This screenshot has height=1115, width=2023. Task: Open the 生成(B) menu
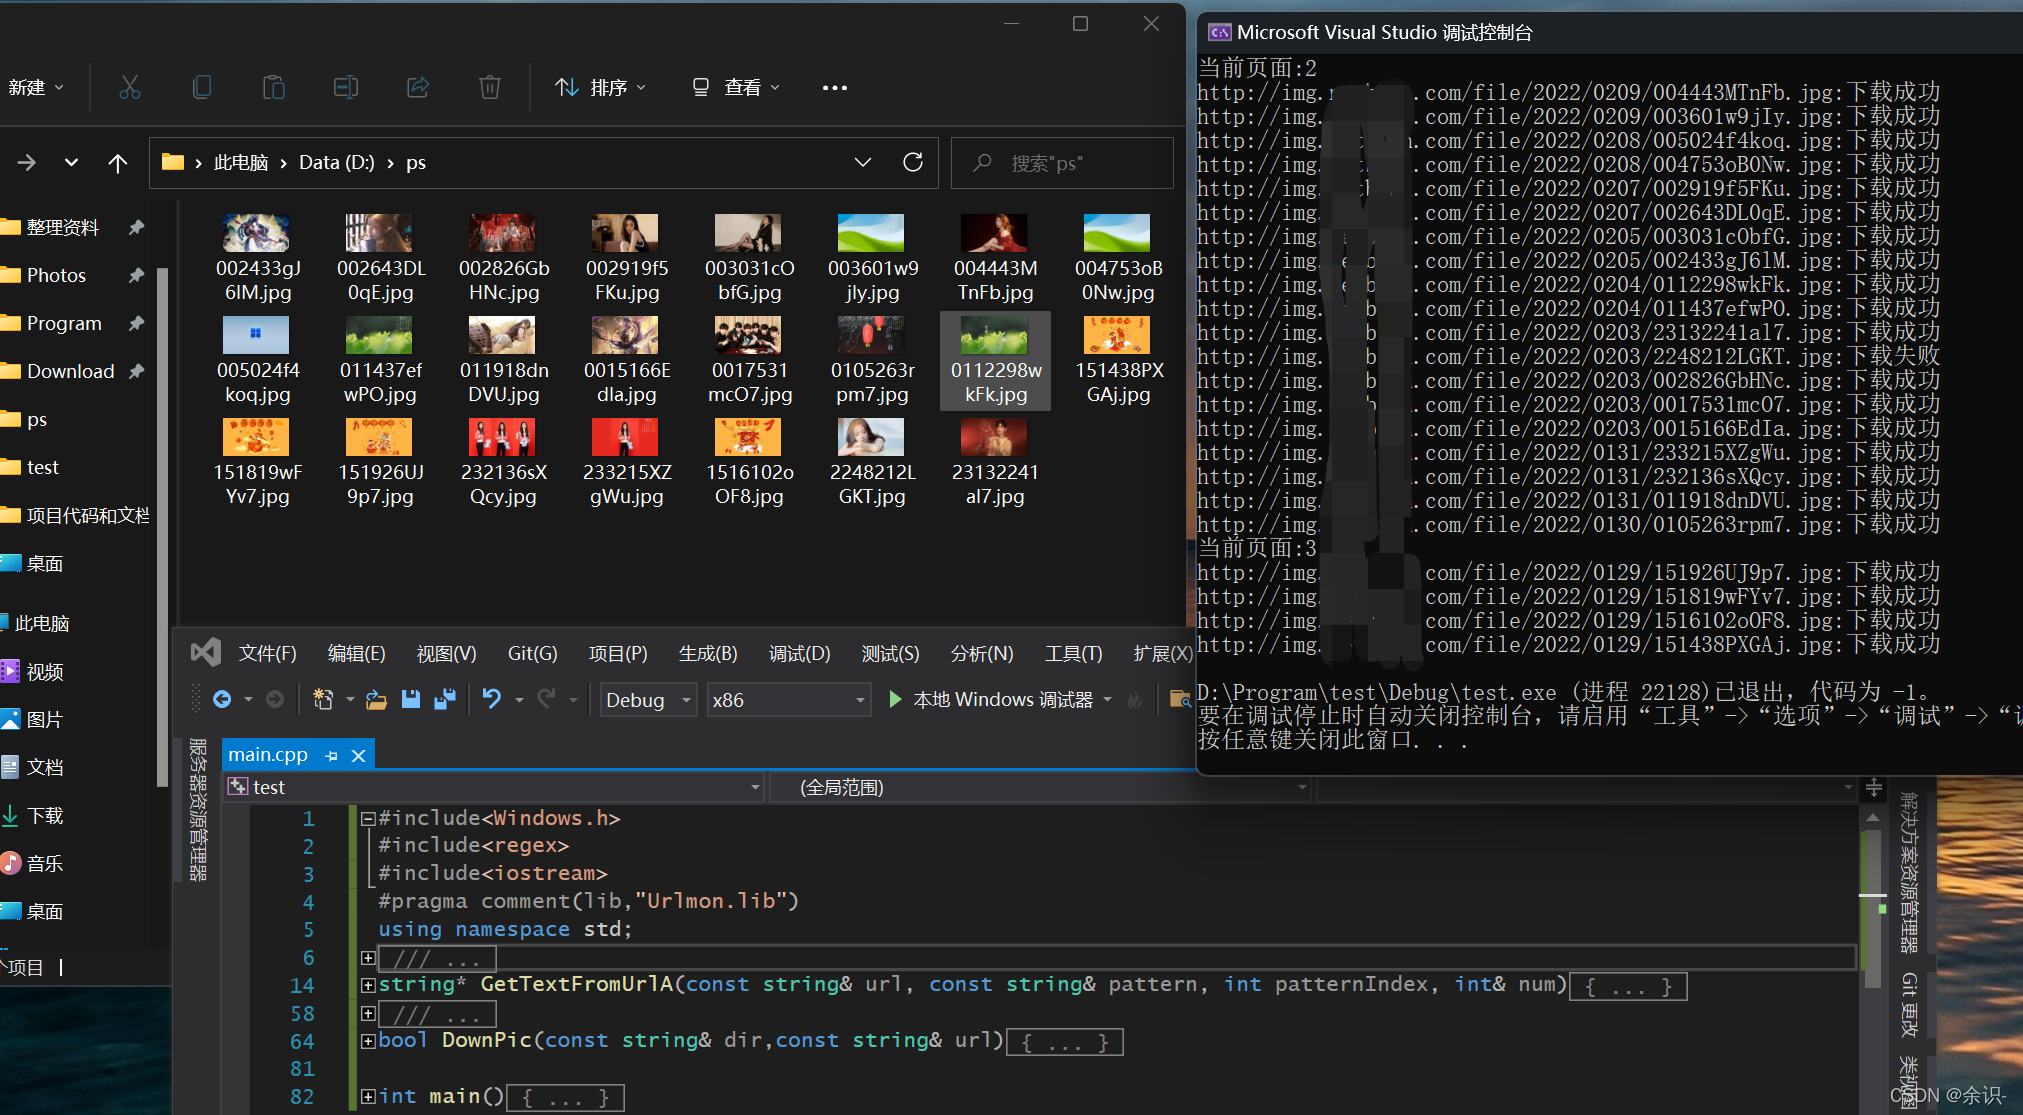707,654
